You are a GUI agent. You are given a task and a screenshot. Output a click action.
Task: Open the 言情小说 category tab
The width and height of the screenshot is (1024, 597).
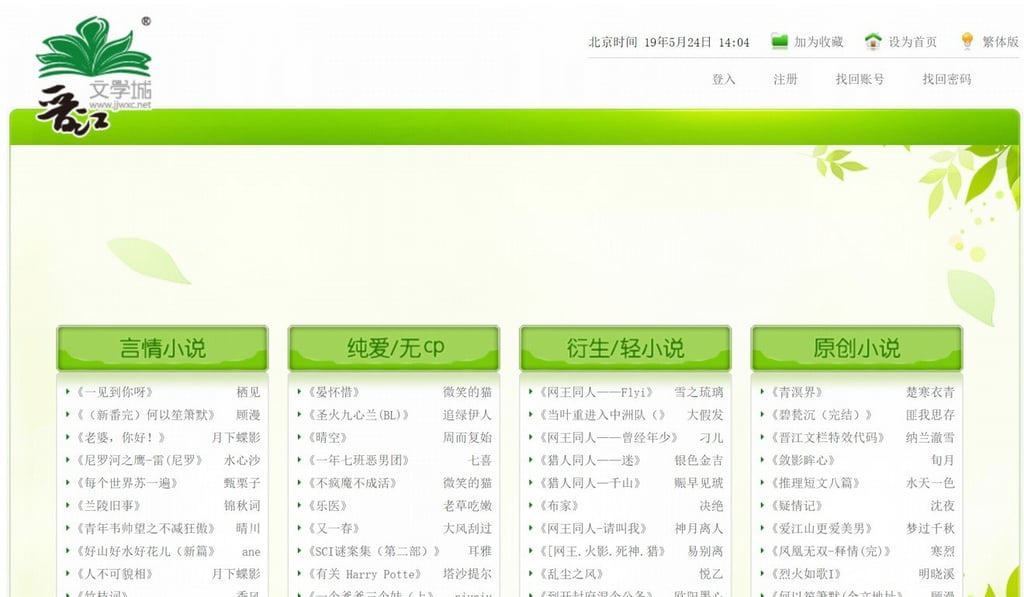pyautogui.click(x=162, y=348)
